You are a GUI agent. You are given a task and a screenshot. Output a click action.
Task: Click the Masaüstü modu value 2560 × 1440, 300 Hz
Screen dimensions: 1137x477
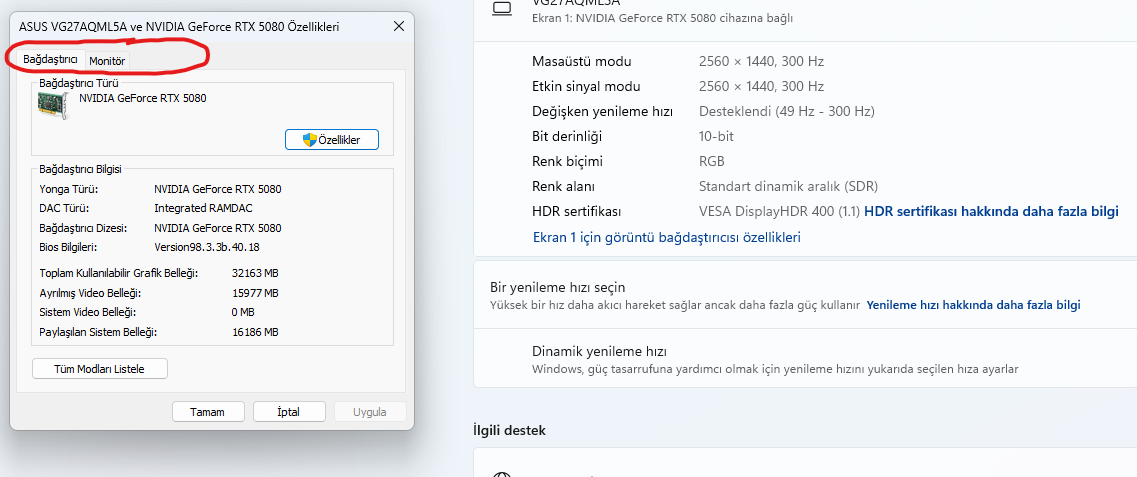pyautogui.click(x=761, y=61)
